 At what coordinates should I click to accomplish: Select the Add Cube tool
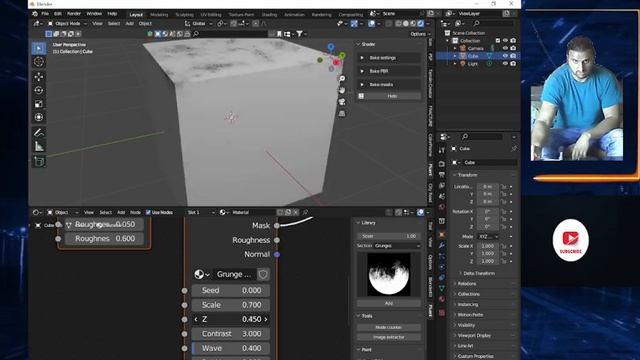(39, 161)
